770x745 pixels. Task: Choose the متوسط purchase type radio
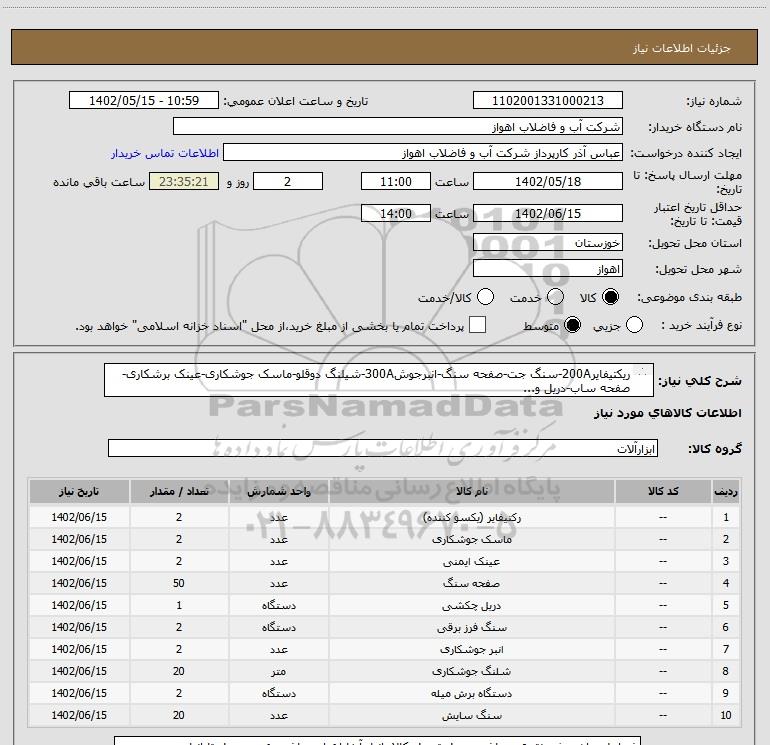(572, 325)
